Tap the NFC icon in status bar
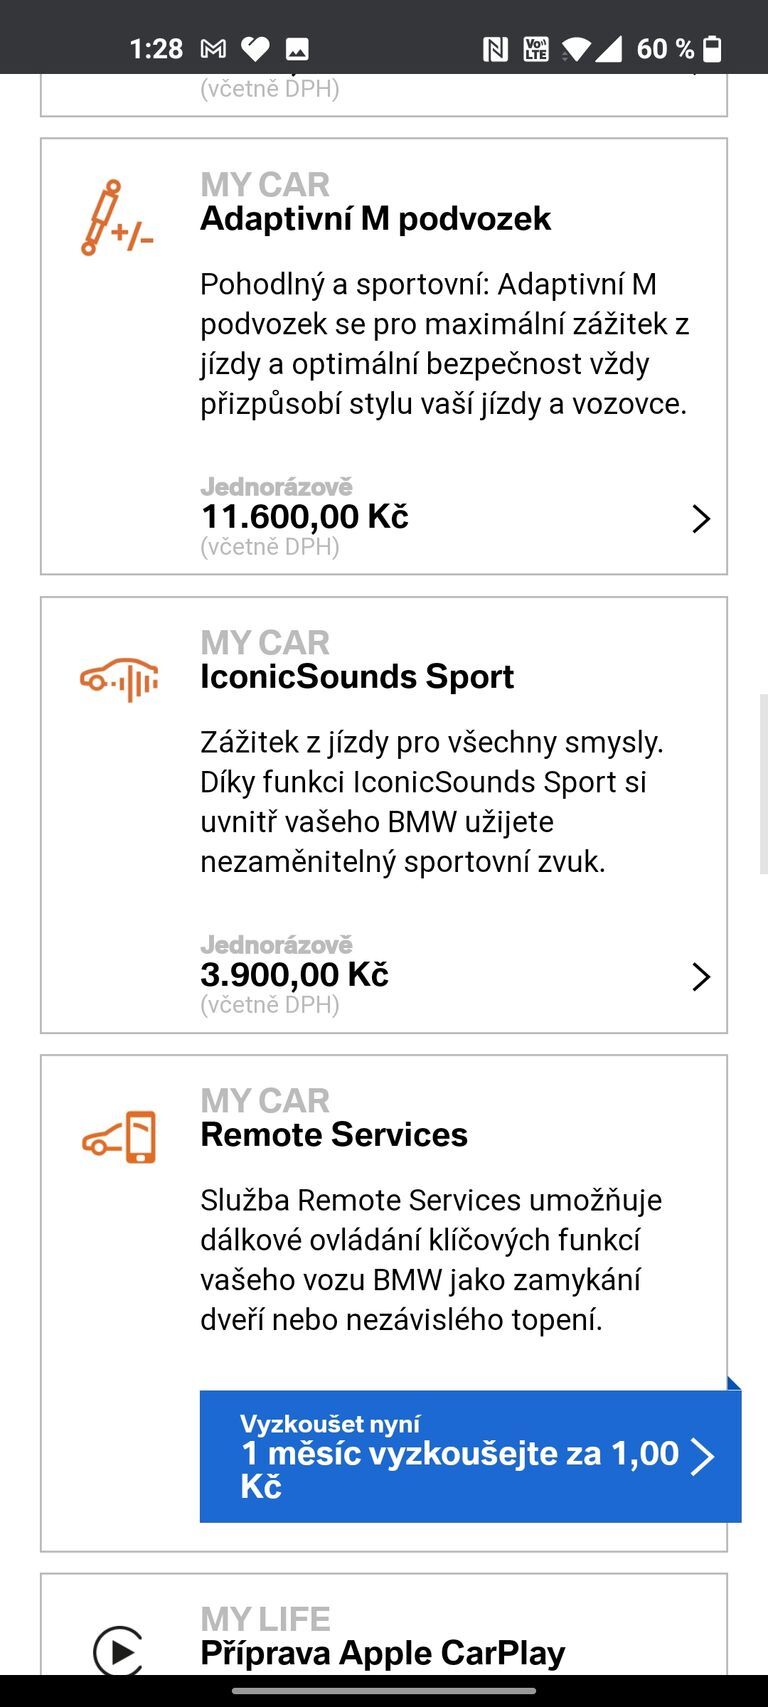Image resolution: width=768 pixels, height=1707 pixels. point(494,49)
